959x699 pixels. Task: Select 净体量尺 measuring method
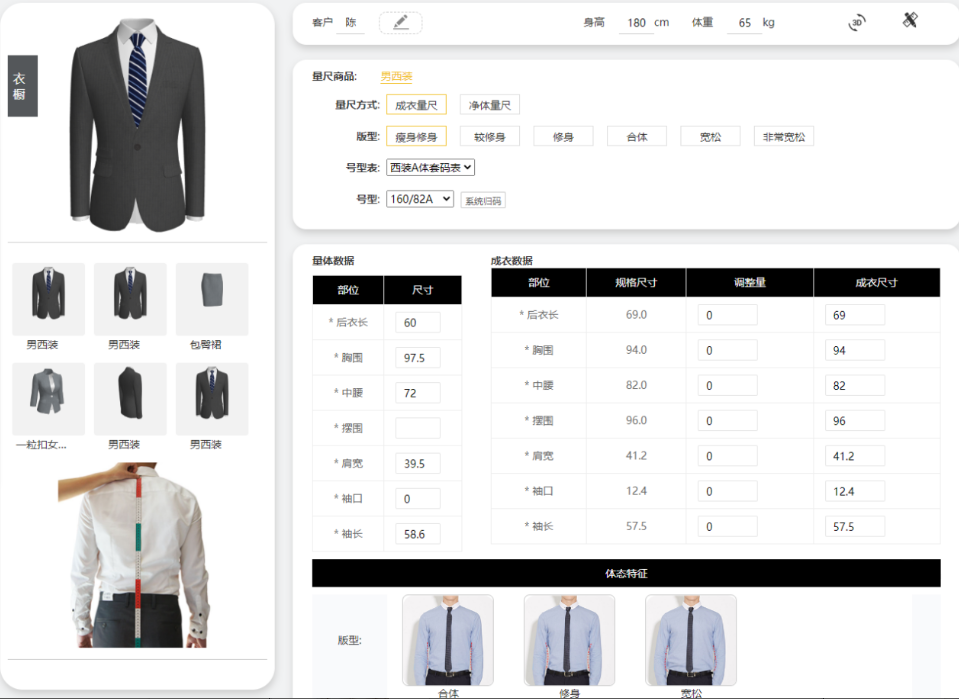tap(490, 105)
